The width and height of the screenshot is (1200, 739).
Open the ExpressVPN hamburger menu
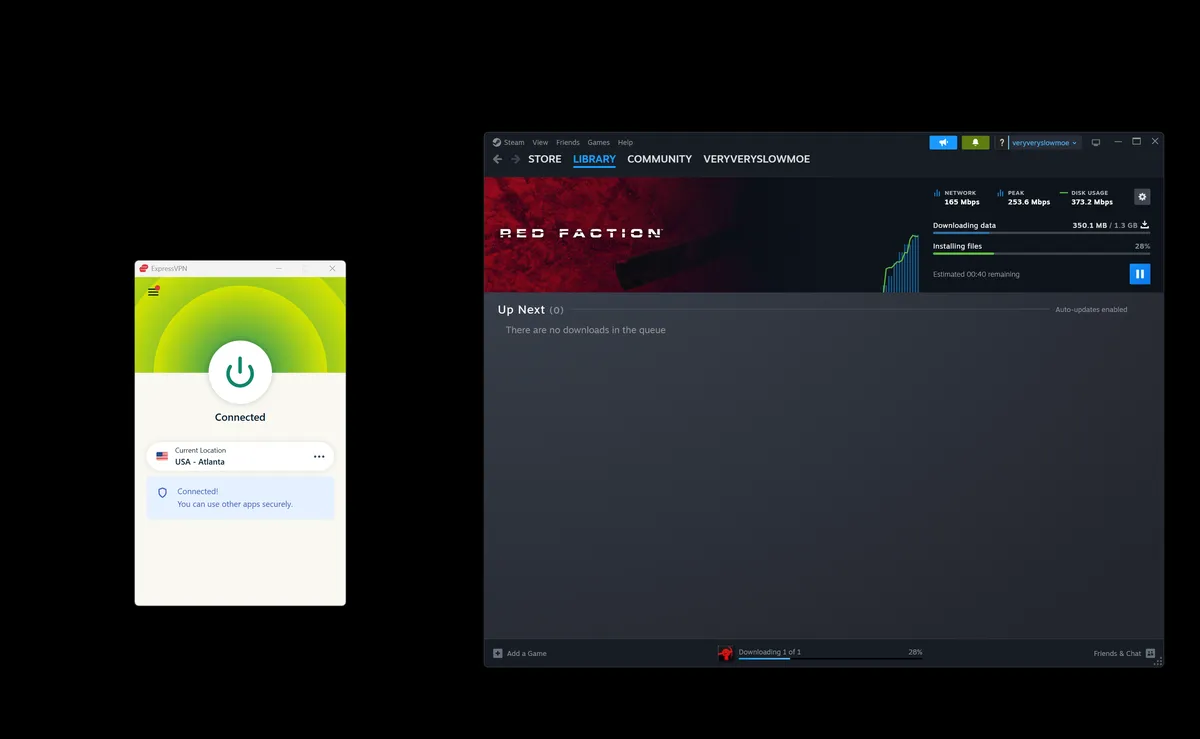tap(153, 291)
